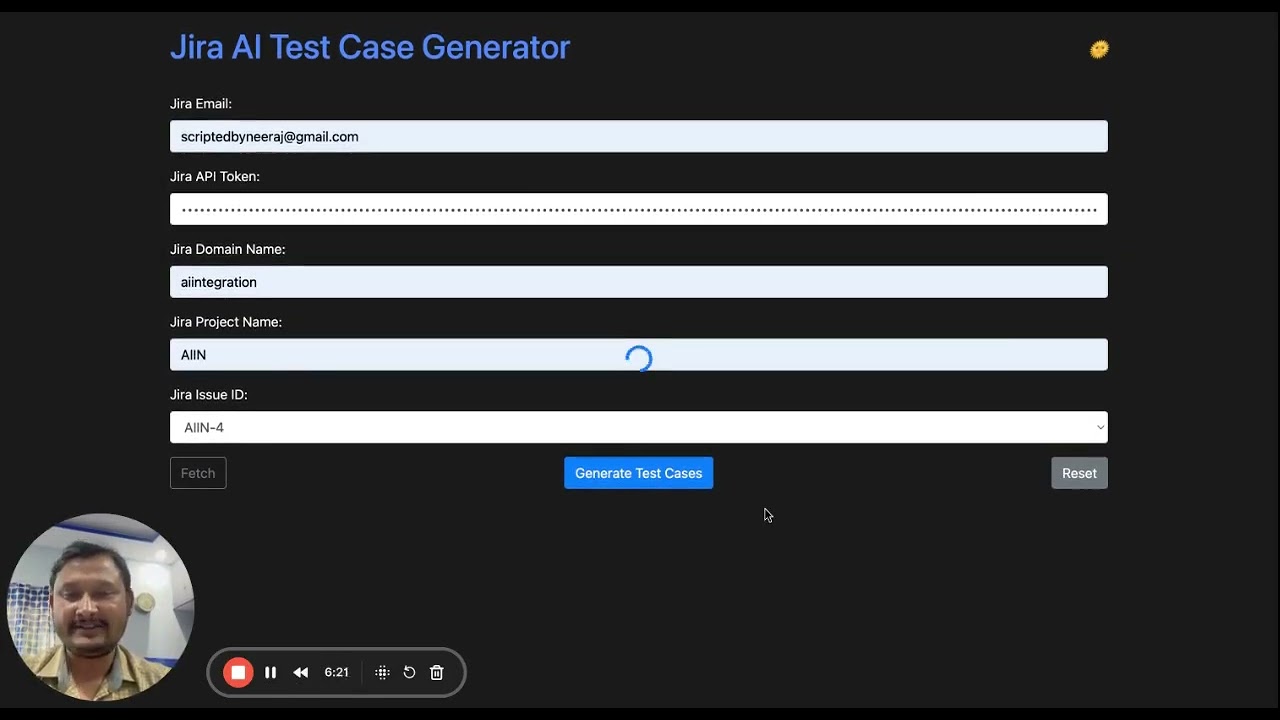
Task: Click the "Jira Domain Name:" label
Action: [x=228, y=250]
